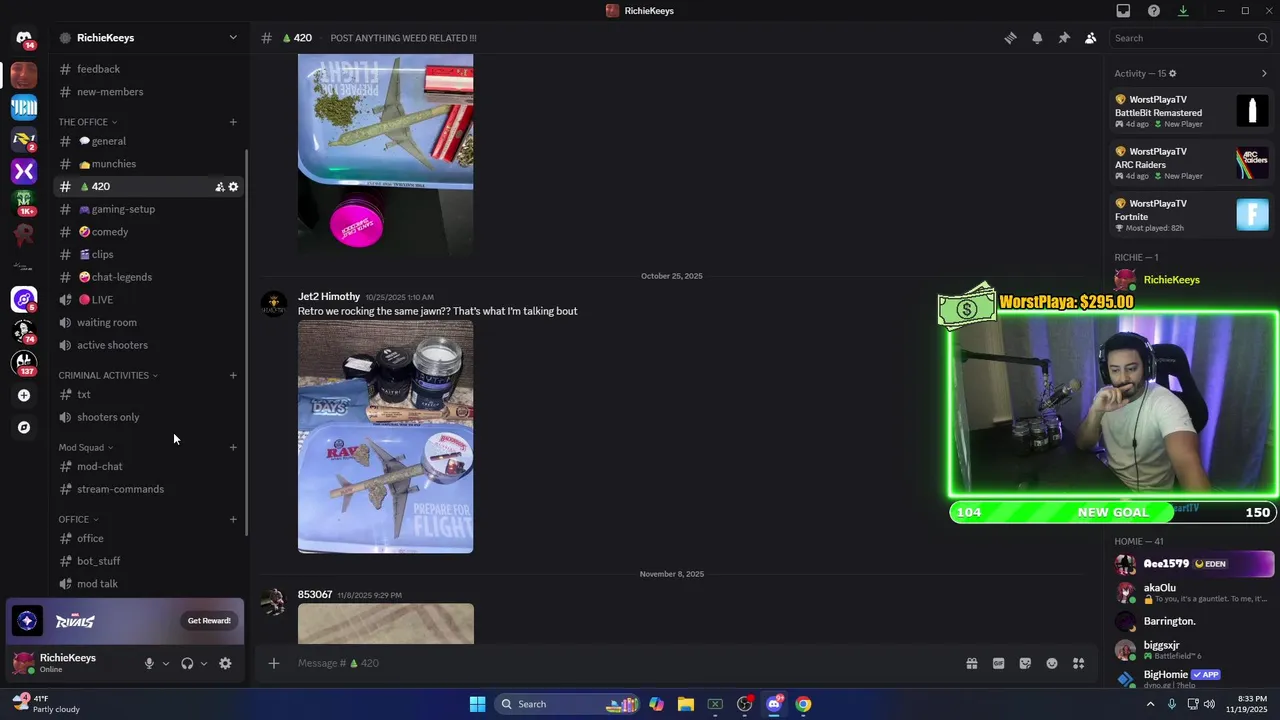Toggle the headphones deafen button
The image size is (1280, 720).
(187, 663)
